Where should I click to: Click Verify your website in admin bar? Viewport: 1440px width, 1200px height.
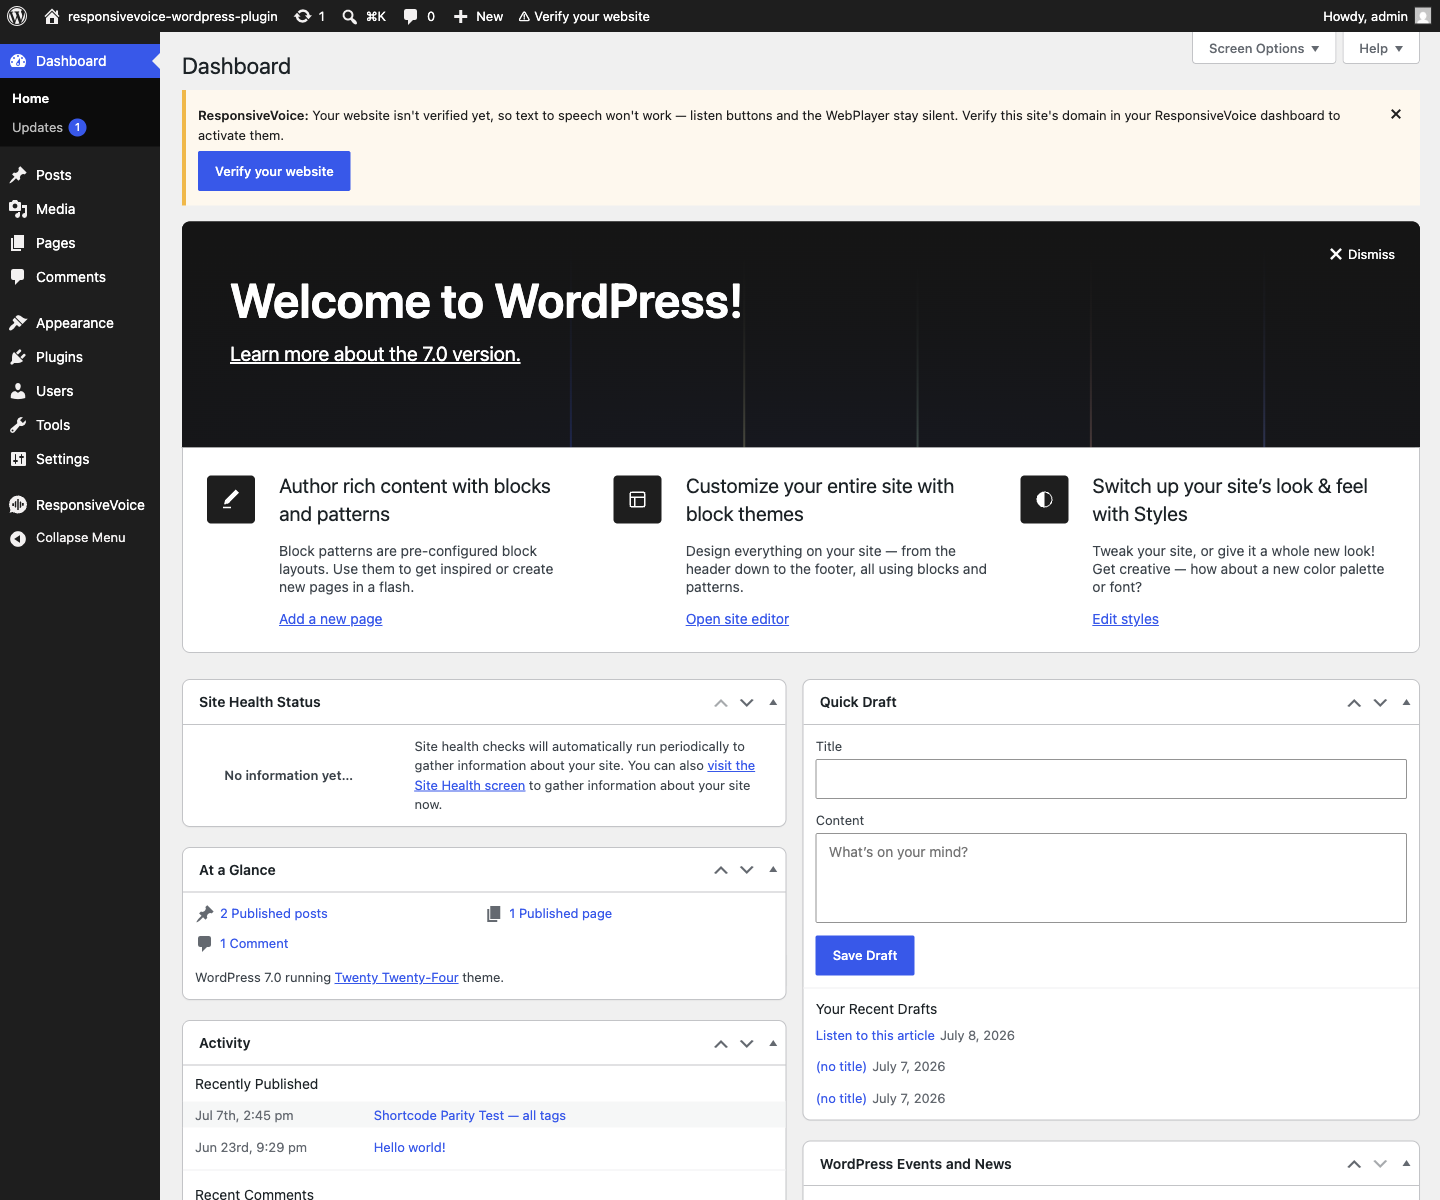(584, 16)
